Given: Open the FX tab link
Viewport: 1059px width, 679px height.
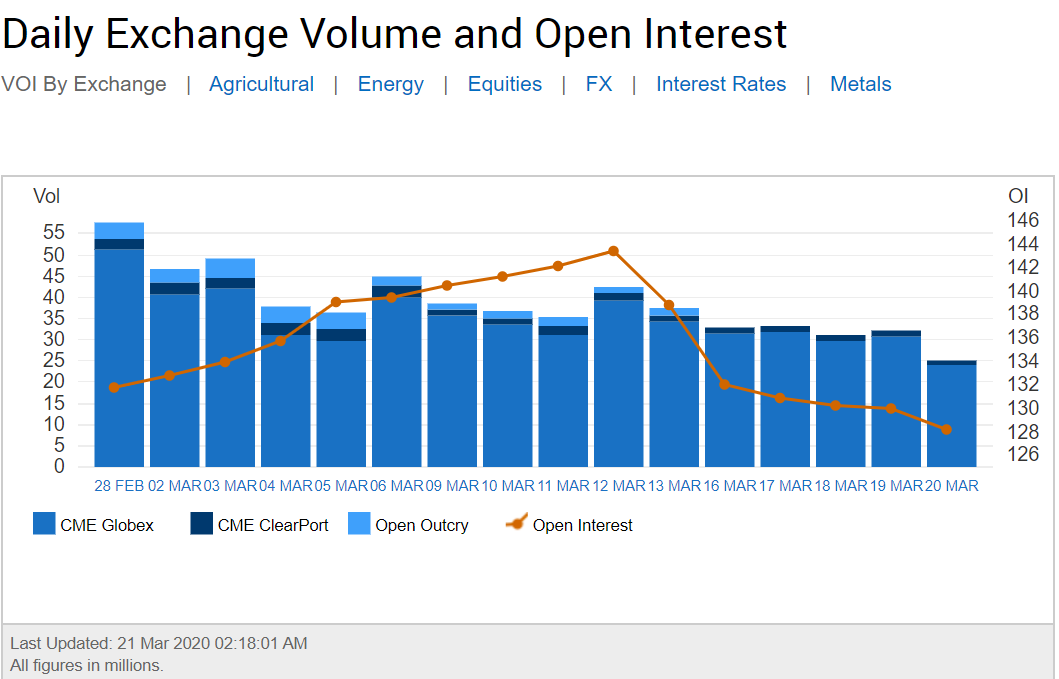Looking at the screenshot, I should click(598, 84).
